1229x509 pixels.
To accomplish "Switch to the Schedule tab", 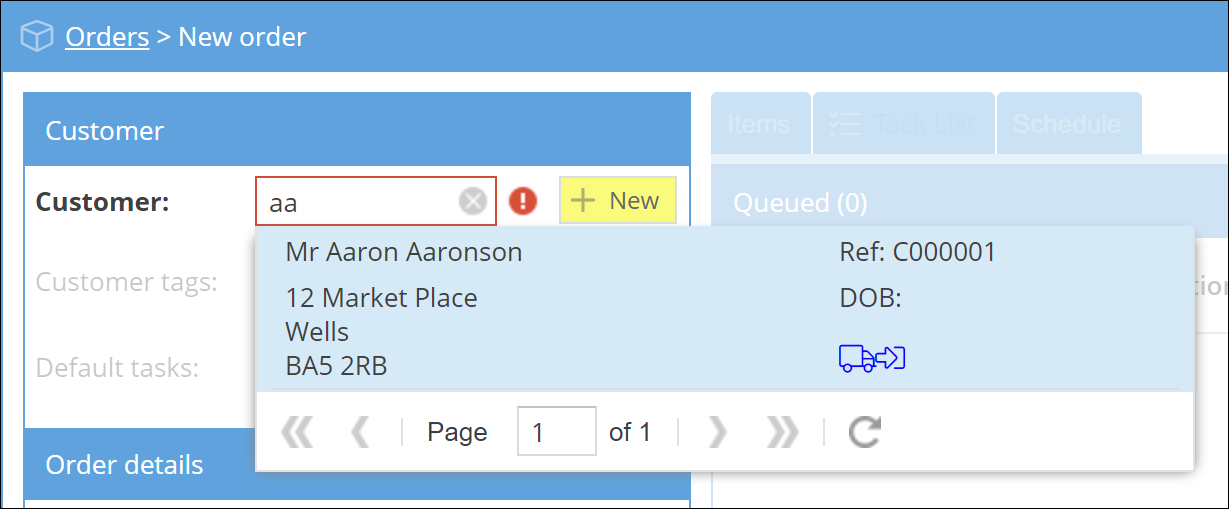I will click(x=1067, y=124).
